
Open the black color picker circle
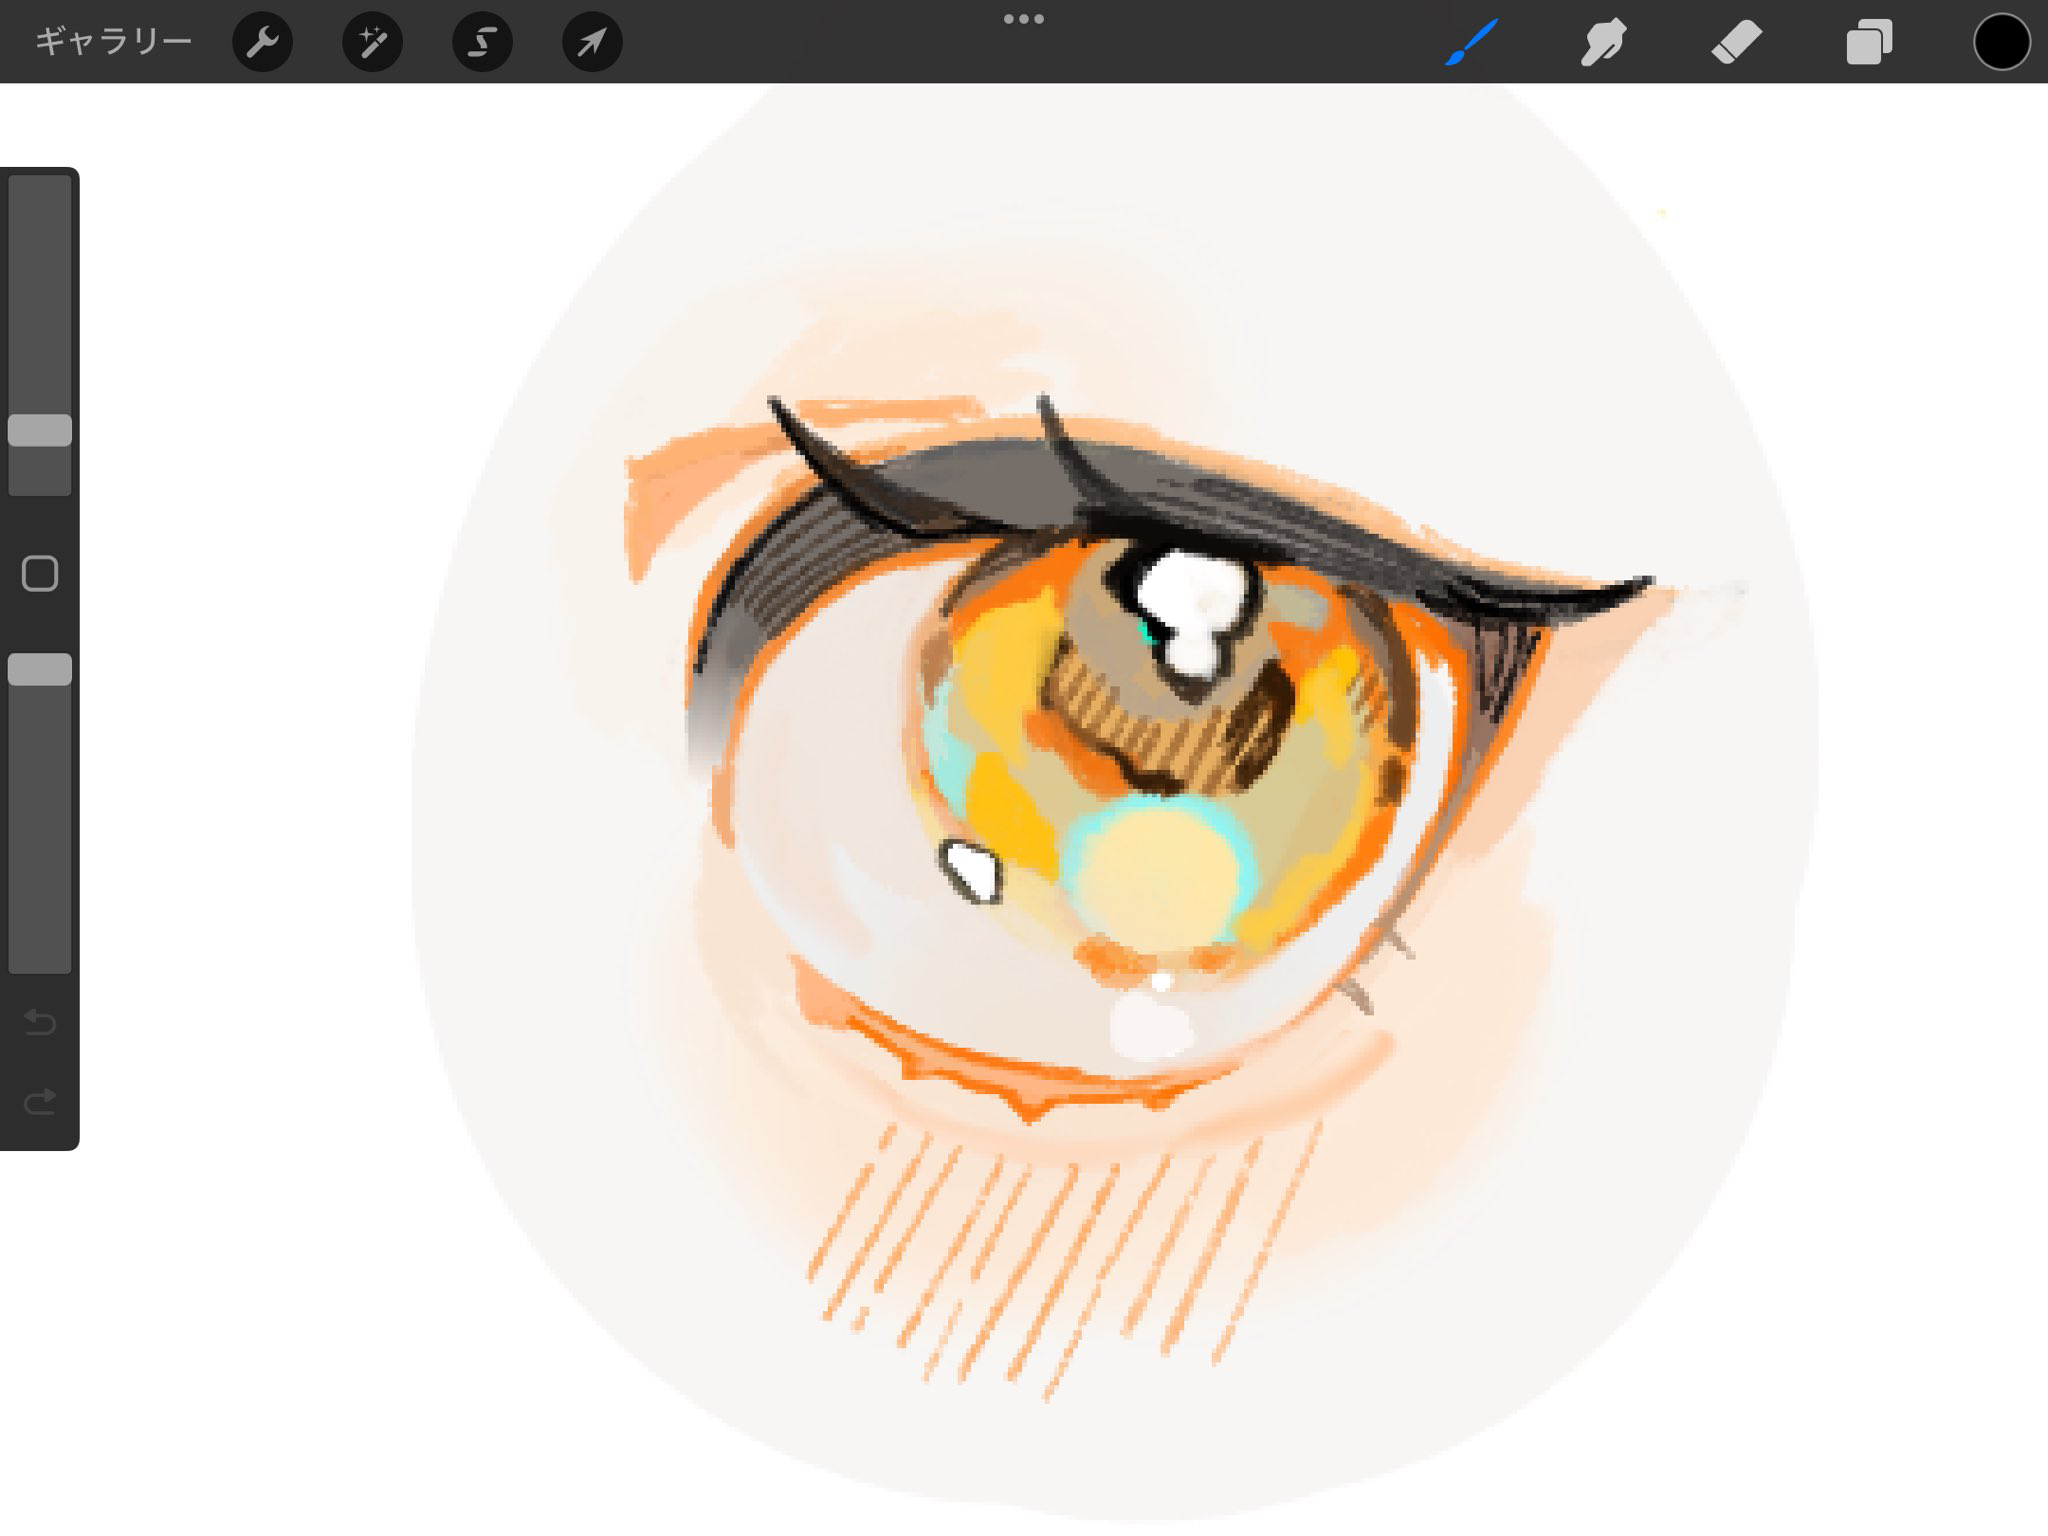2001,42
